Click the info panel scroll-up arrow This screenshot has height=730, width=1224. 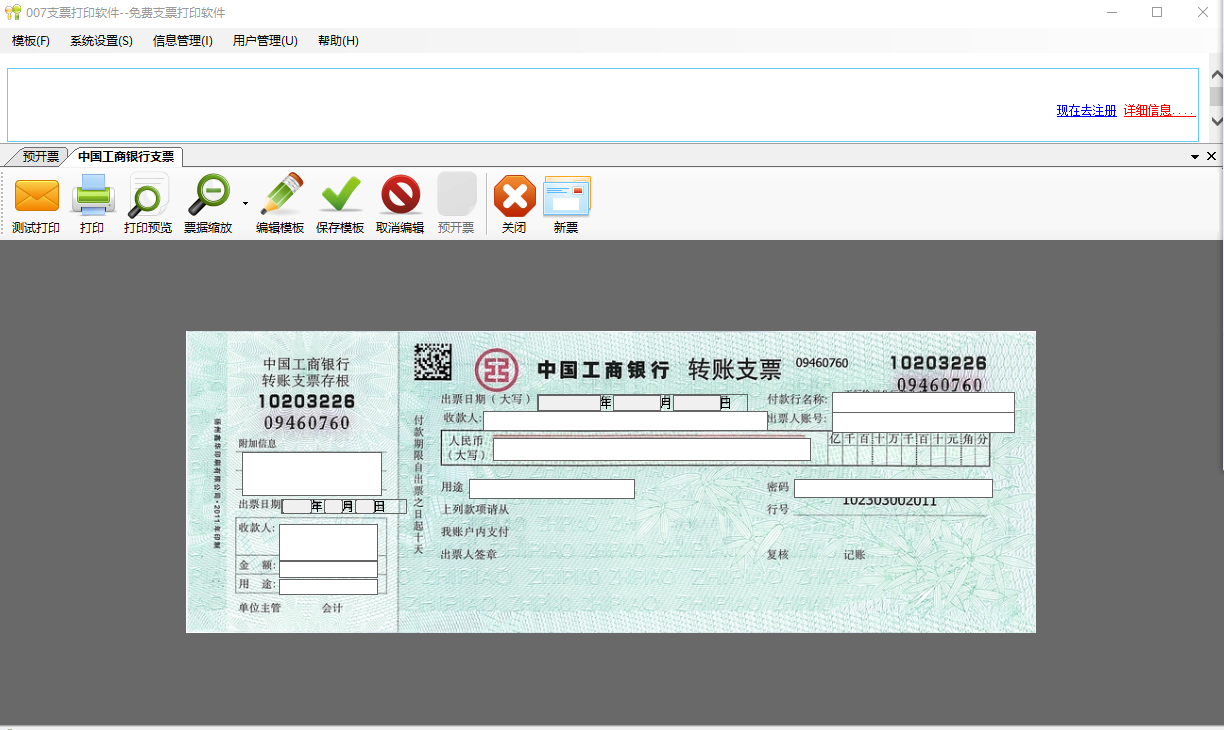(1216, 75)
